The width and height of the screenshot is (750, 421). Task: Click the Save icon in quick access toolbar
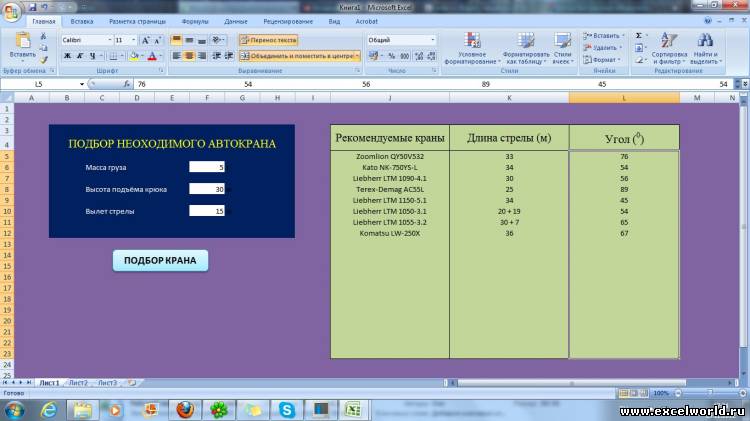[x=32, y=7]
